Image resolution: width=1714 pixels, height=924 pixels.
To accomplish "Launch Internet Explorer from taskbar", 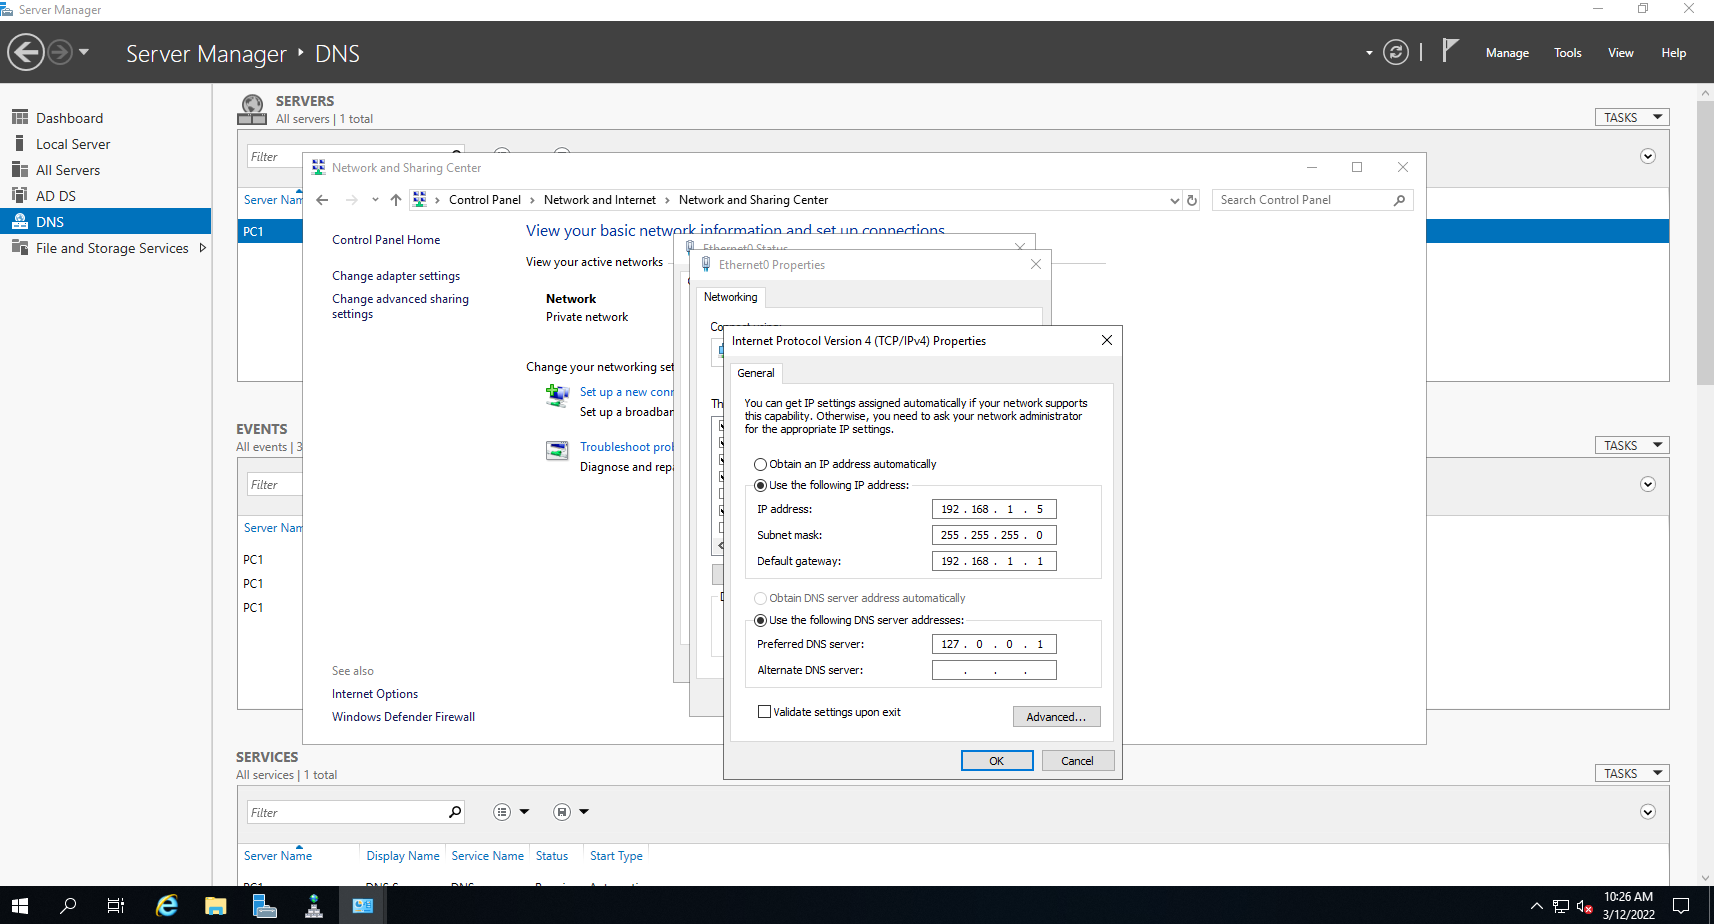I will (166, 906).
